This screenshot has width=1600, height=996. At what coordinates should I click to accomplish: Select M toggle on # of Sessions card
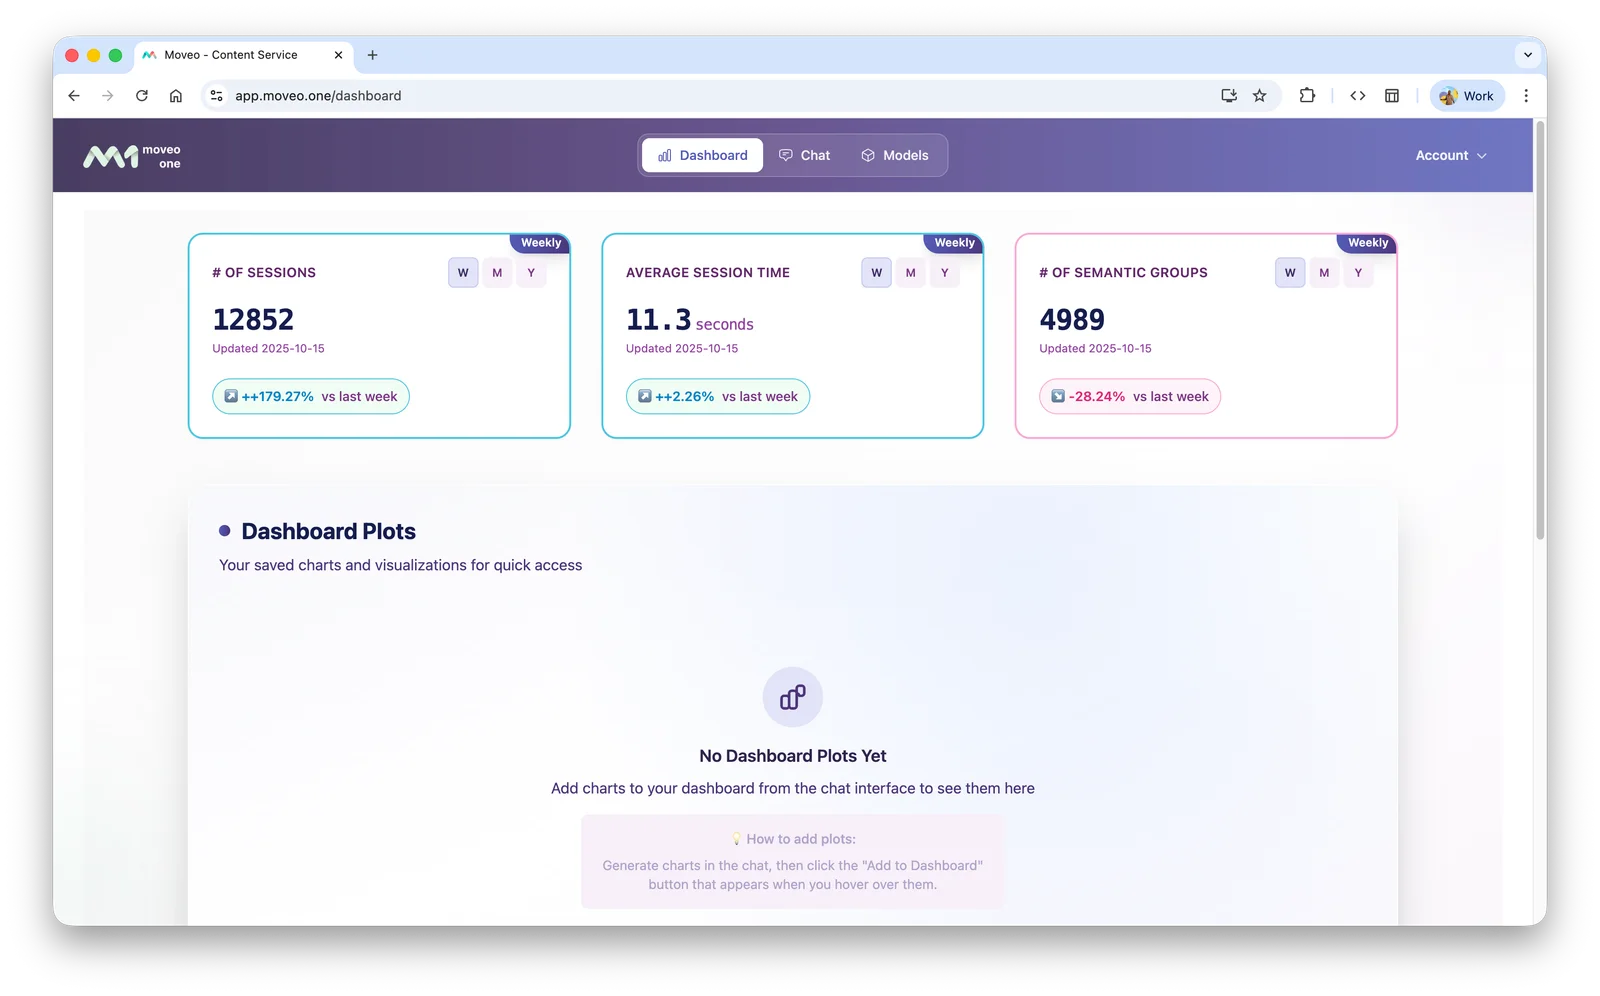(x=497, y=272)
